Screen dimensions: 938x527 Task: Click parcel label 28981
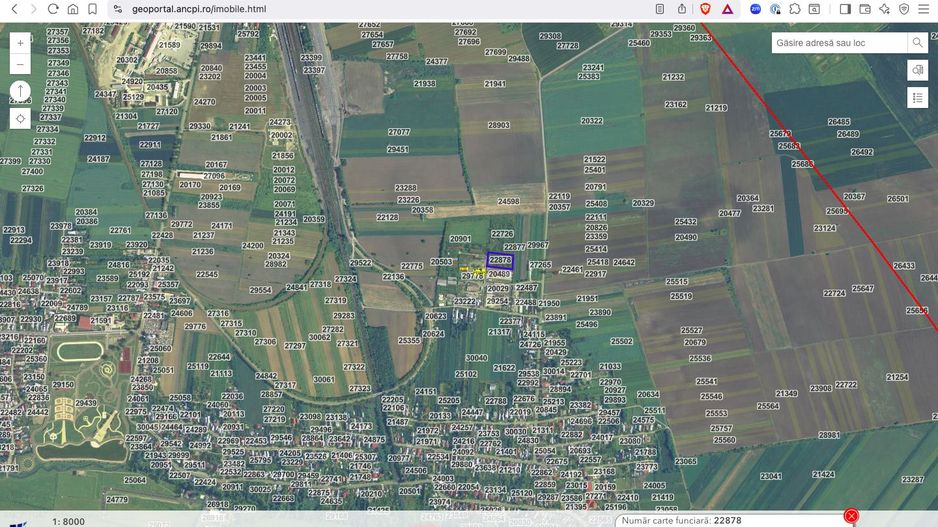coord(829,435)
